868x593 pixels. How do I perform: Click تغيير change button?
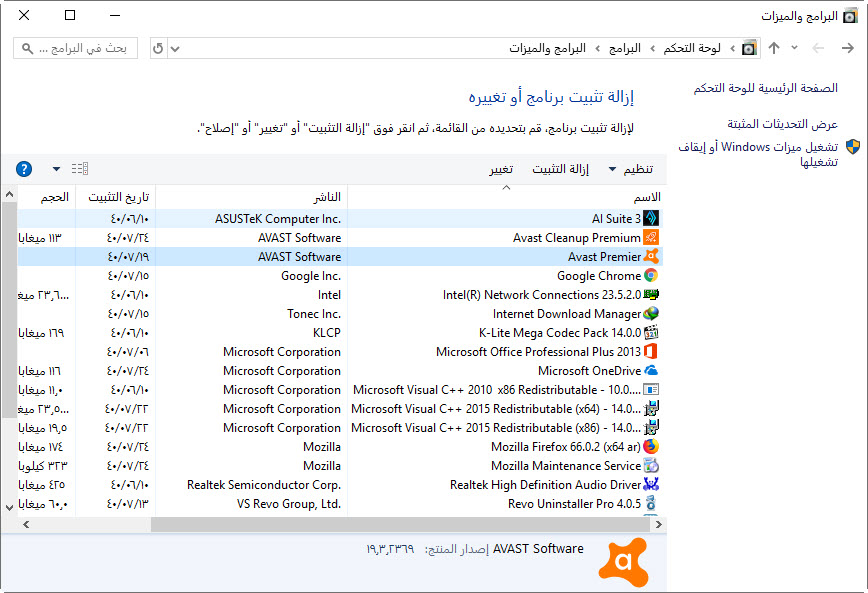(x=501, y=169)
